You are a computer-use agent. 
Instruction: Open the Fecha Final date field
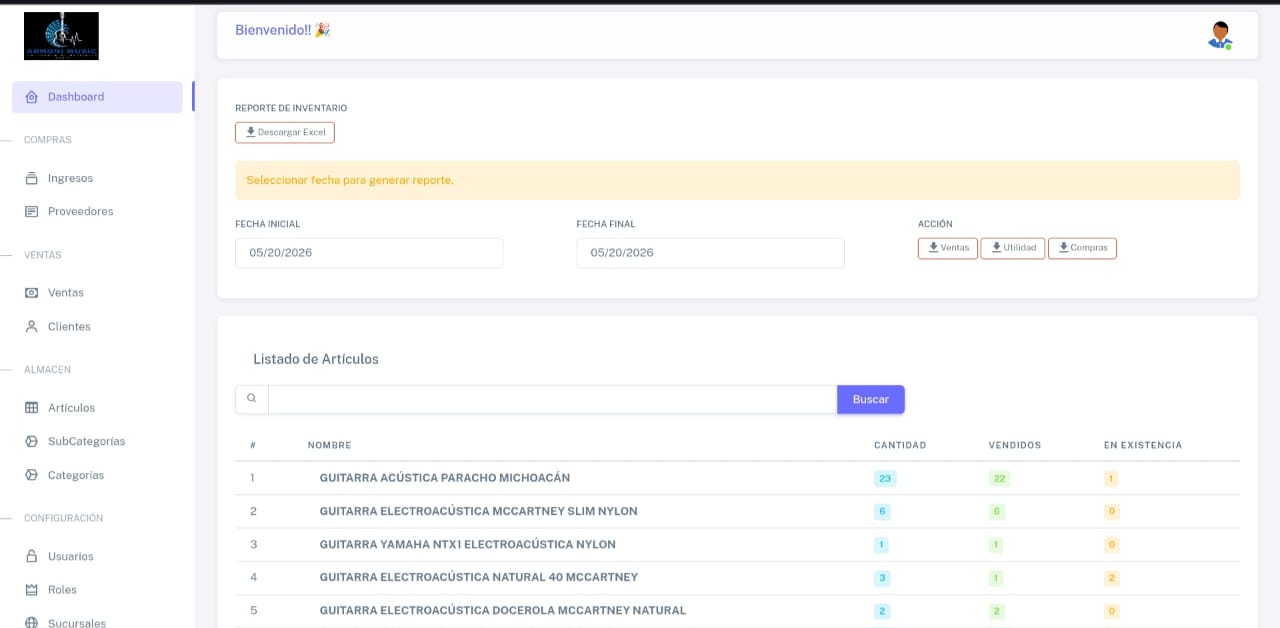point(710,253)
